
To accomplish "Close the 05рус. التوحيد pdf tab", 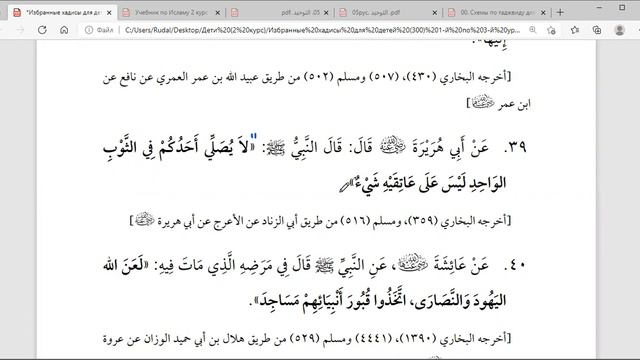I will click(x=435, y=13).
